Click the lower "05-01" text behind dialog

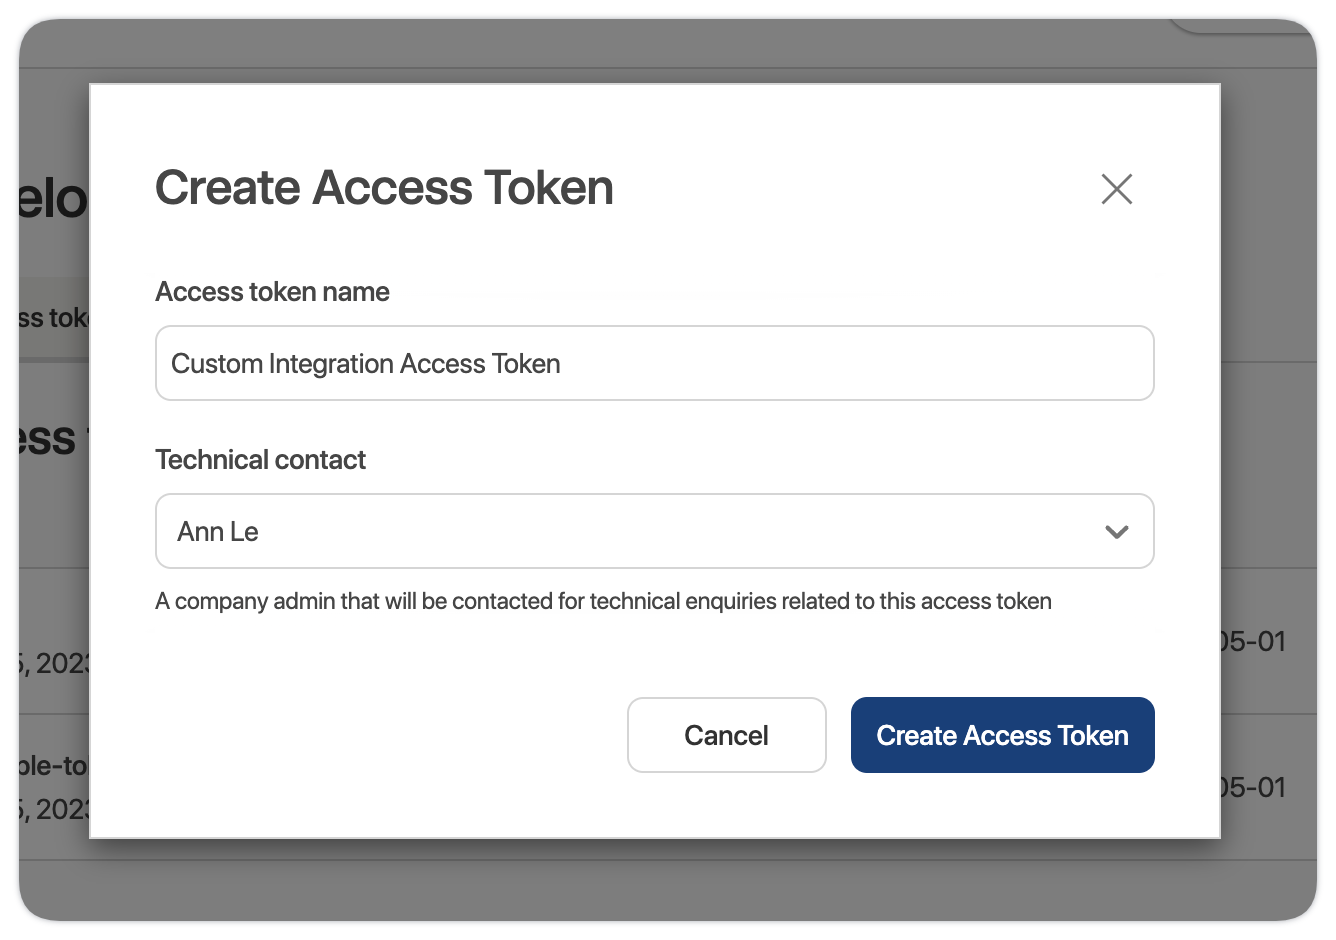1253,787
